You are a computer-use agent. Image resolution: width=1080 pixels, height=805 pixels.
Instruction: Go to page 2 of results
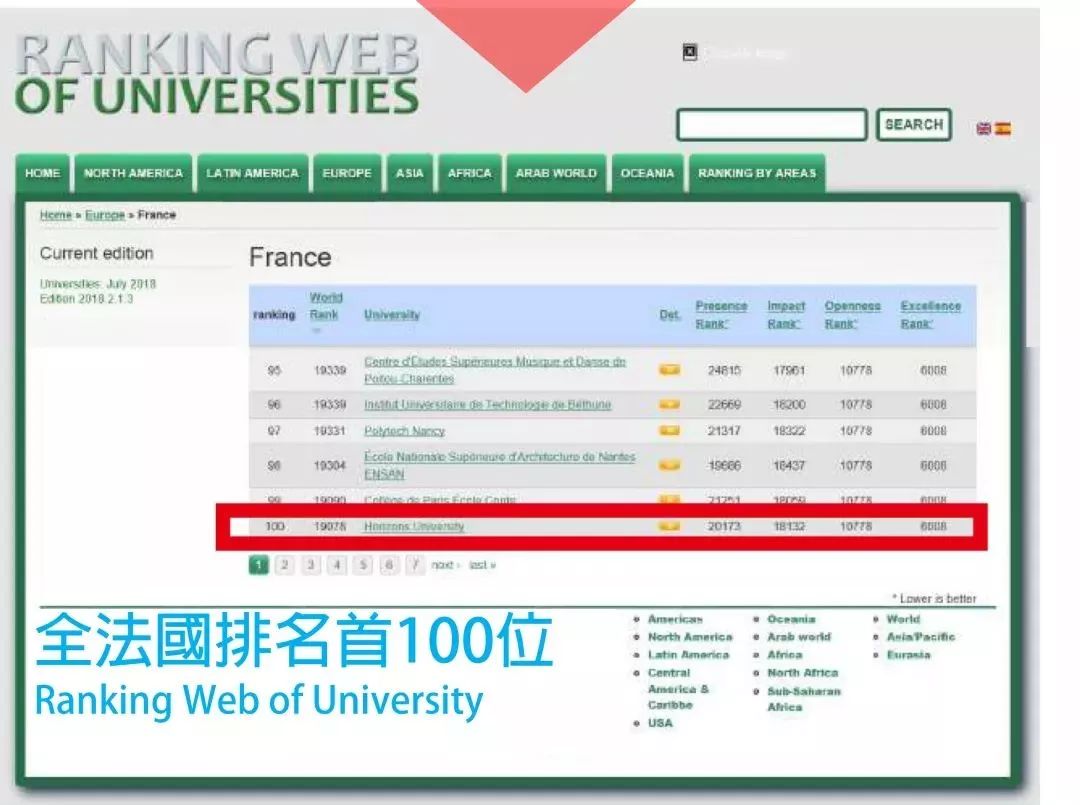tap(284, 565)
